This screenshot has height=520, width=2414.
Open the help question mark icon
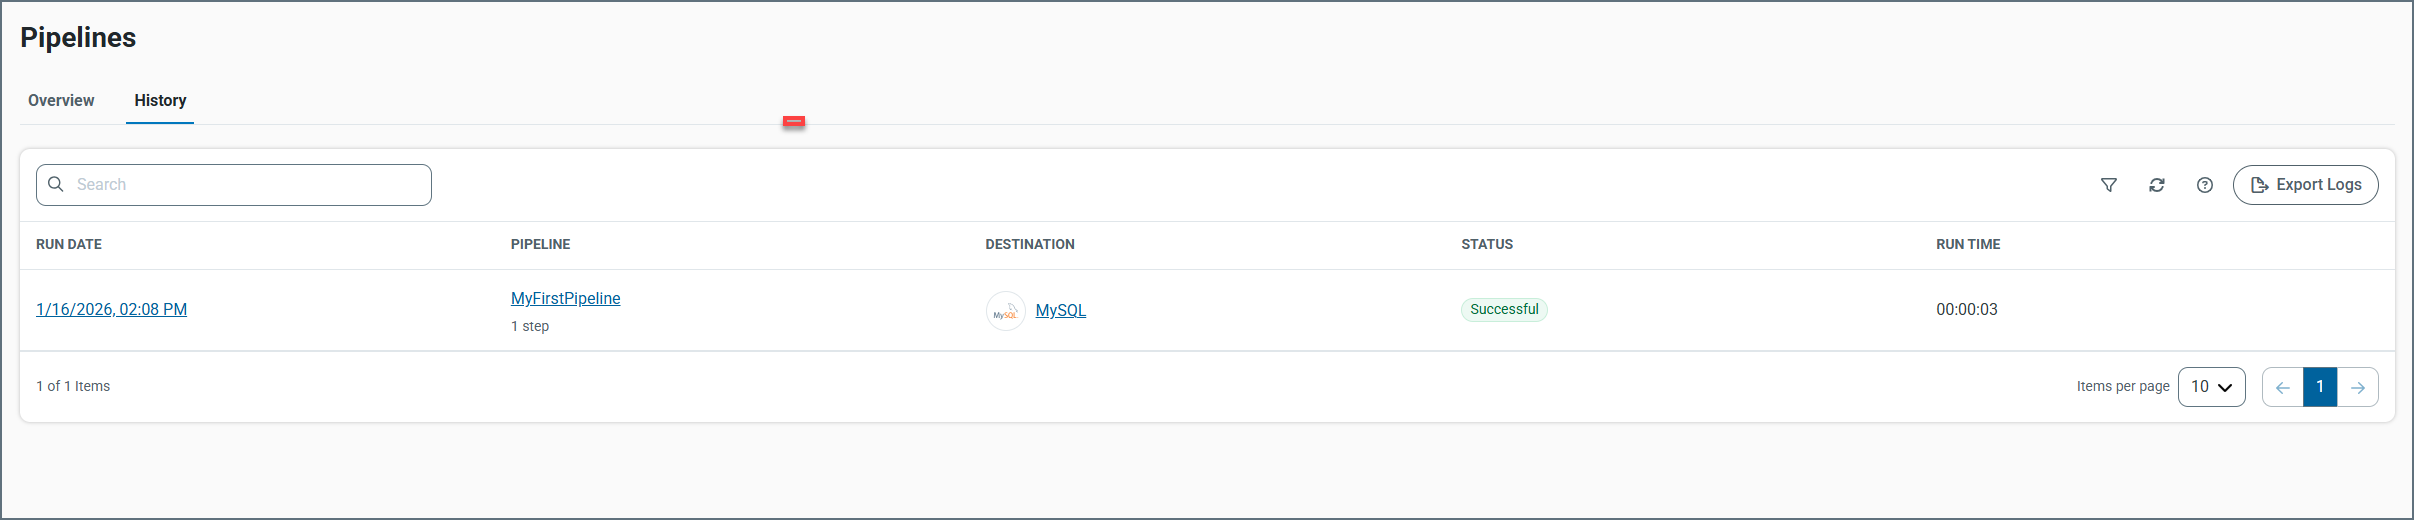2205,185
